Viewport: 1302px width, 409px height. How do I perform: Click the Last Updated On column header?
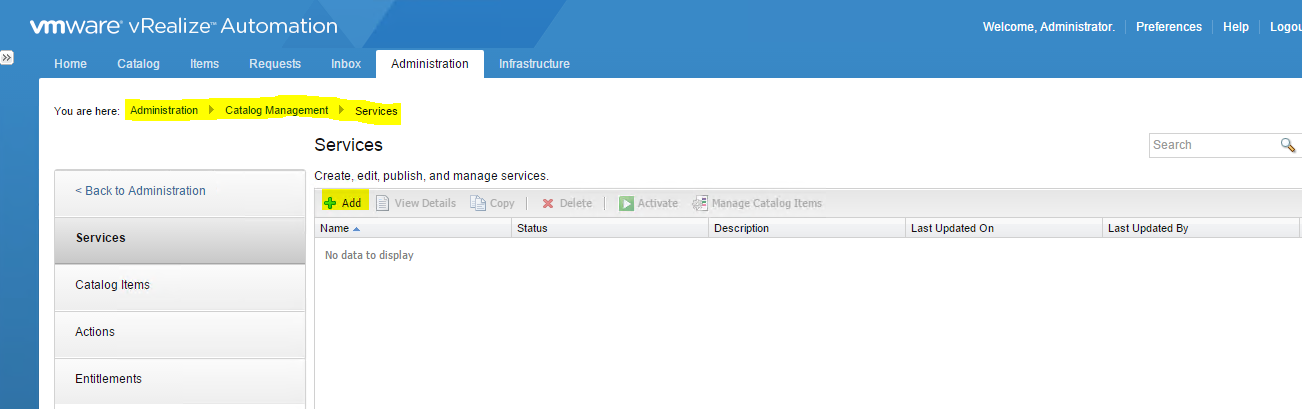click(x=1004, y=228)
